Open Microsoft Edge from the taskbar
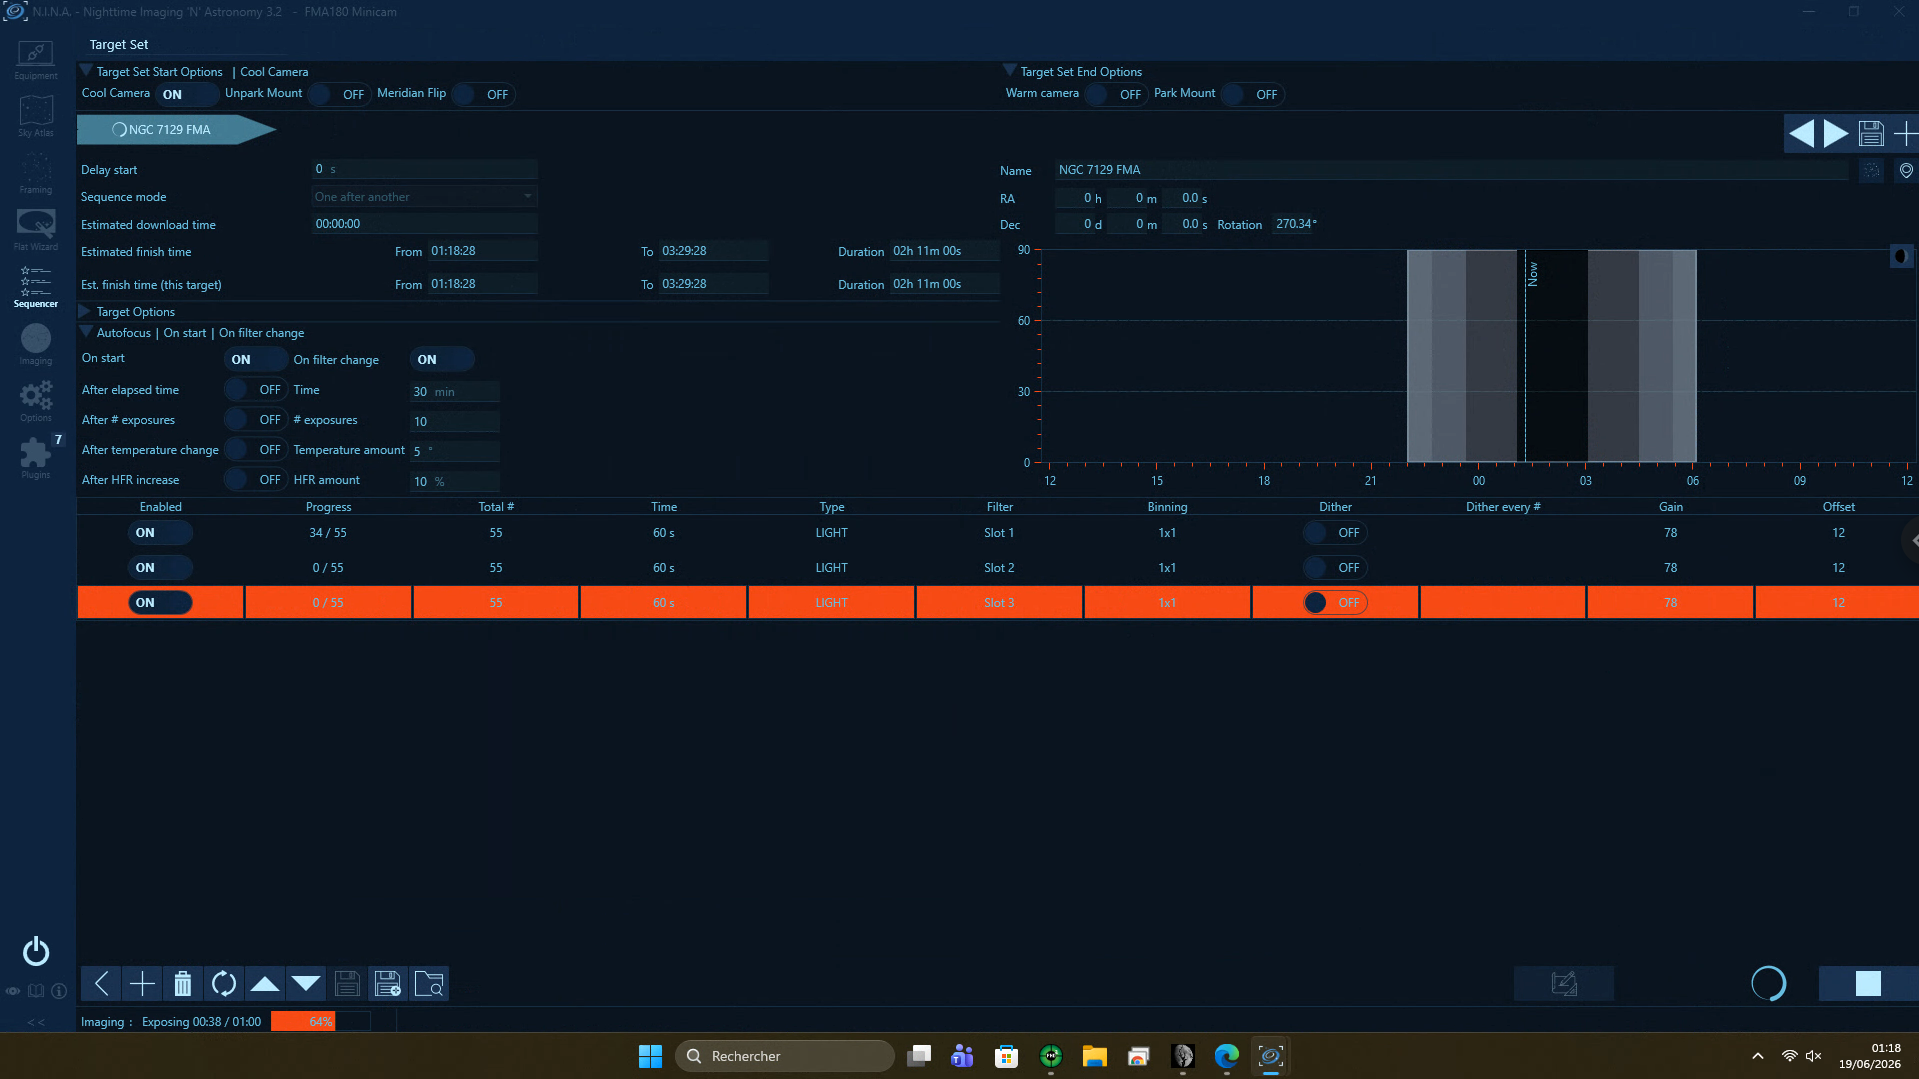 click(1226, 1056)
